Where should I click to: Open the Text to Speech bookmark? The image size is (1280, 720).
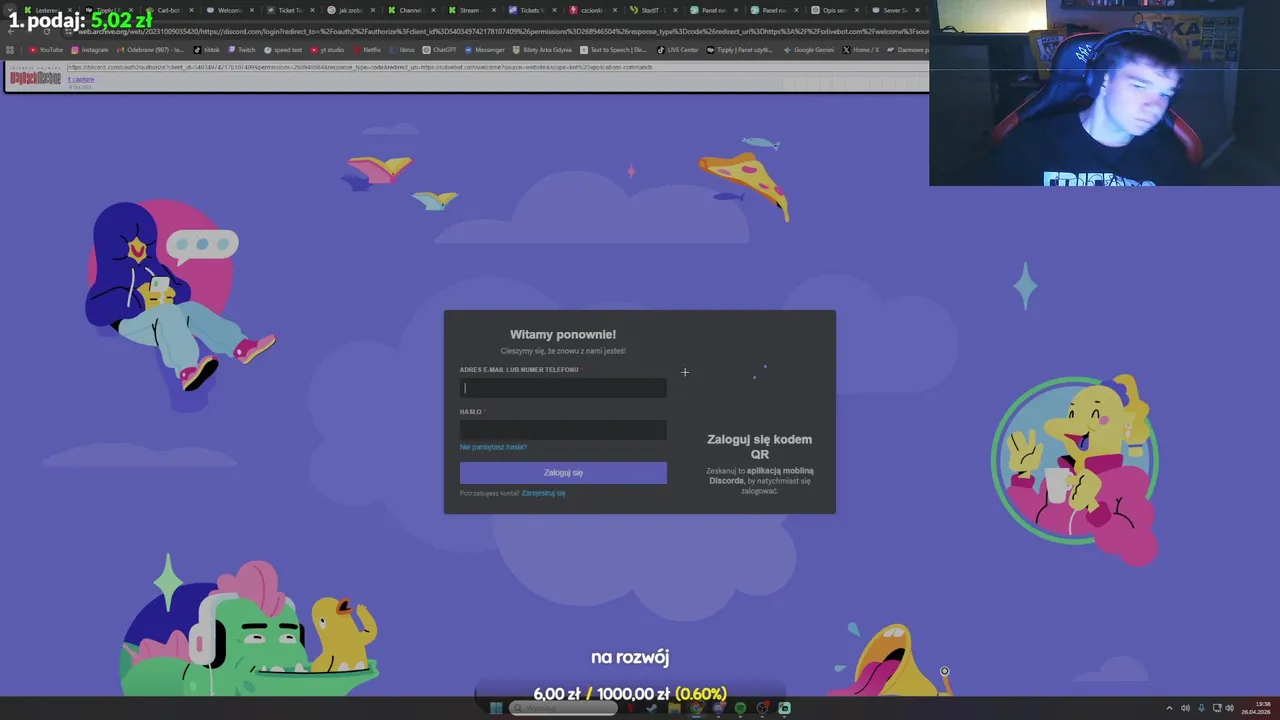click(614, 50)
